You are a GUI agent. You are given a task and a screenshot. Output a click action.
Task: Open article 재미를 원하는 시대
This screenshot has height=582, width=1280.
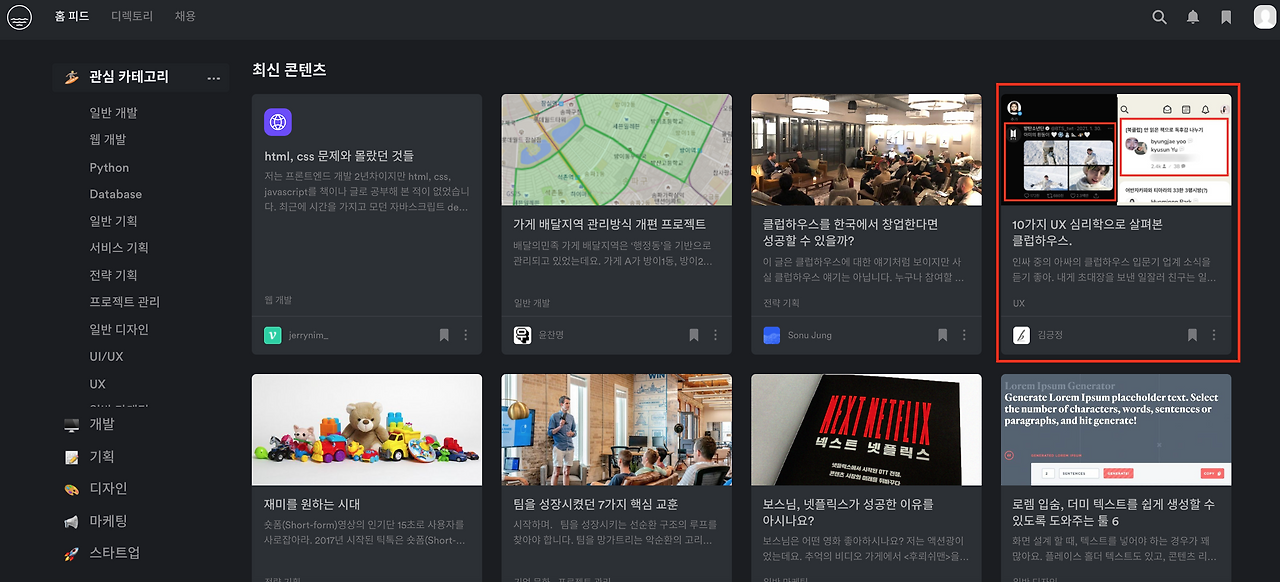pos(312,504)
